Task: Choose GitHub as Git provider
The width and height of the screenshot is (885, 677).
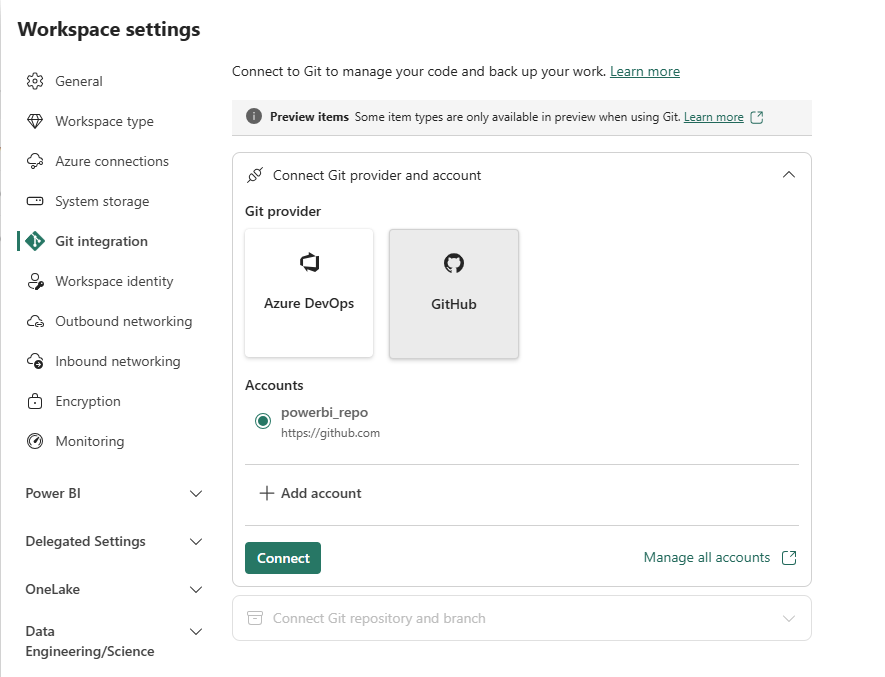Action: (454, 294)
